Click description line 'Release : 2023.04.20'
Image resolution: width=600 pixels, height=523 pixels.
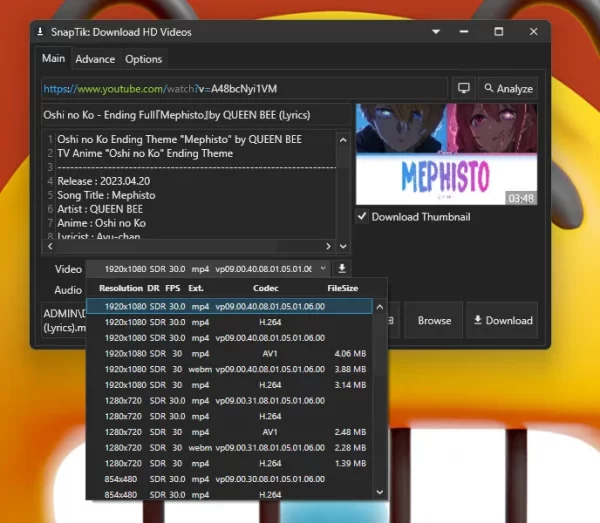104,181
